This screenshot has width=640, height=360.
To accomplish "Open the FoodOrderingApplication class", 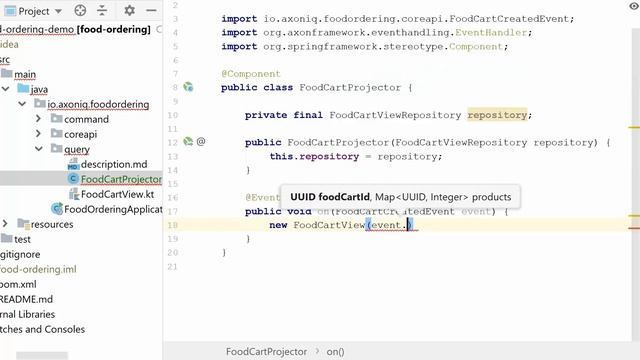I will pos(113,209).
